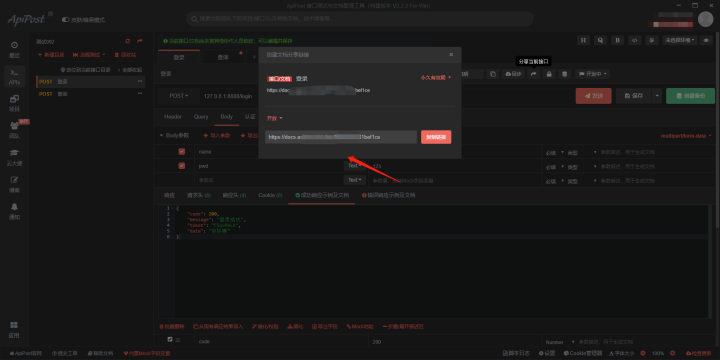The image size is (720, 360).
Task: Toggle the code field checkbox
Action: 170,339
